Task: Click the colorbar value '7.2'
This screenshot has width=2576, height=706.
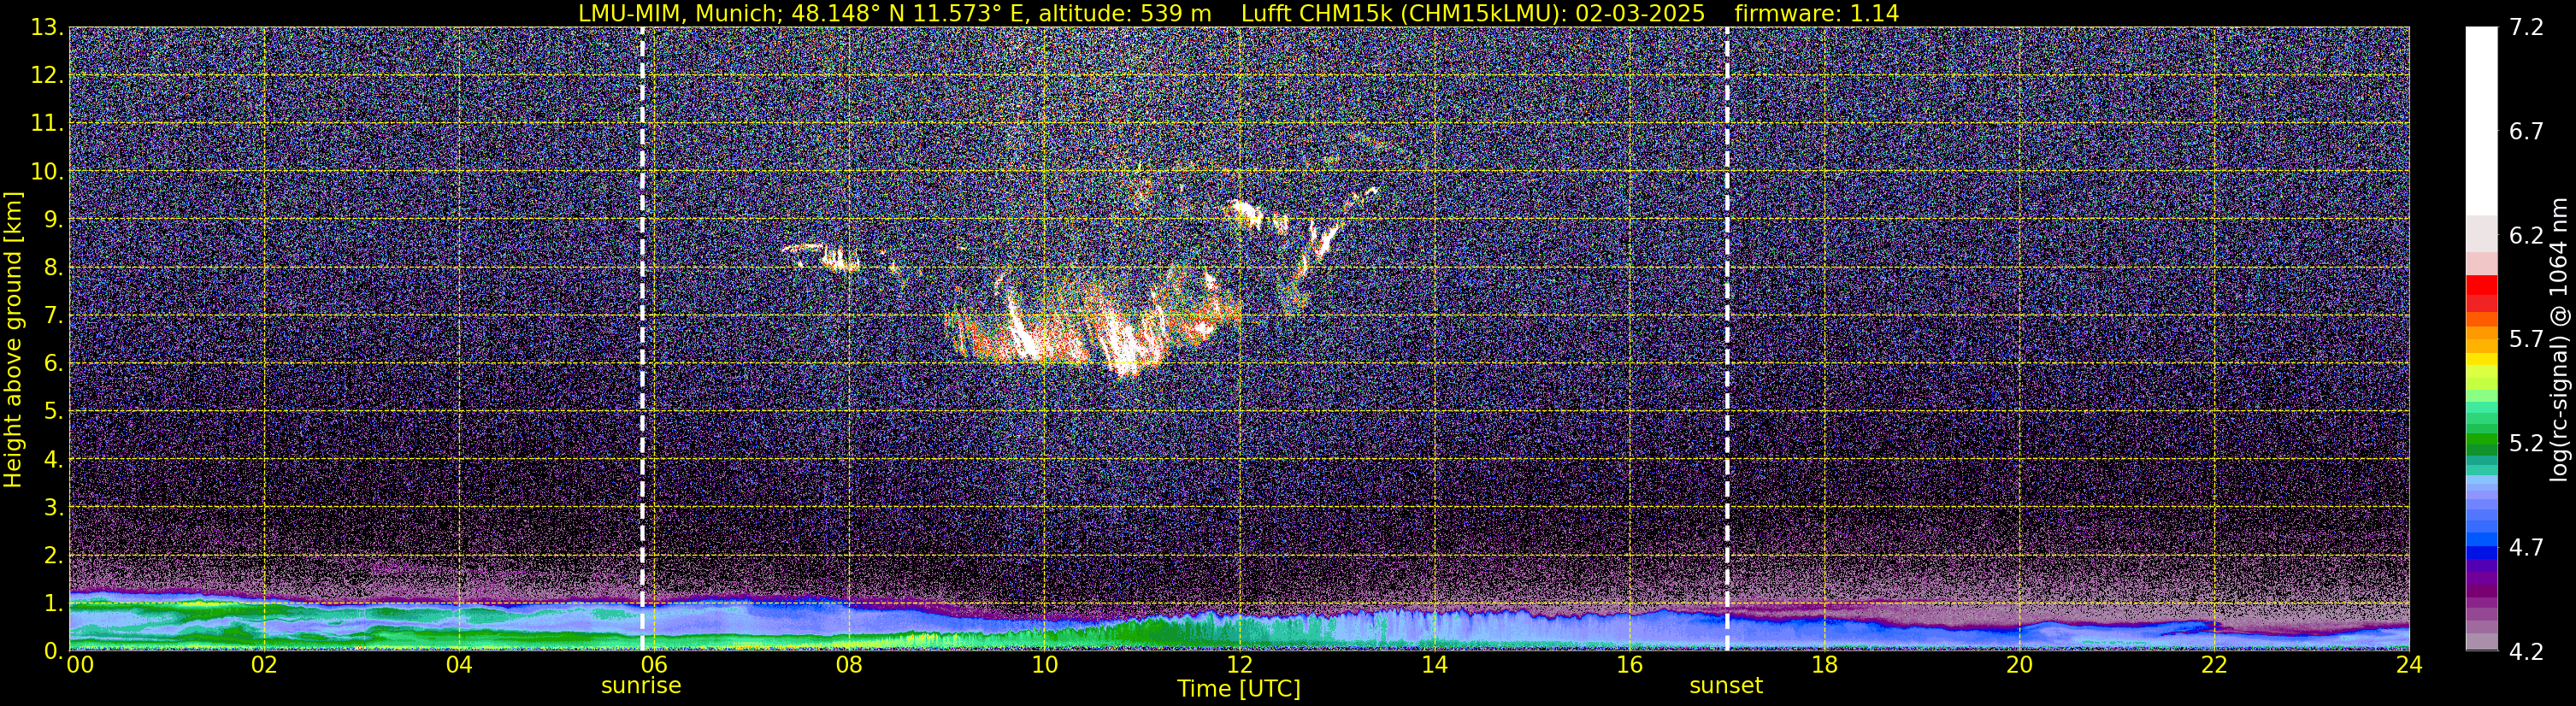Action: pos(2526,28)
